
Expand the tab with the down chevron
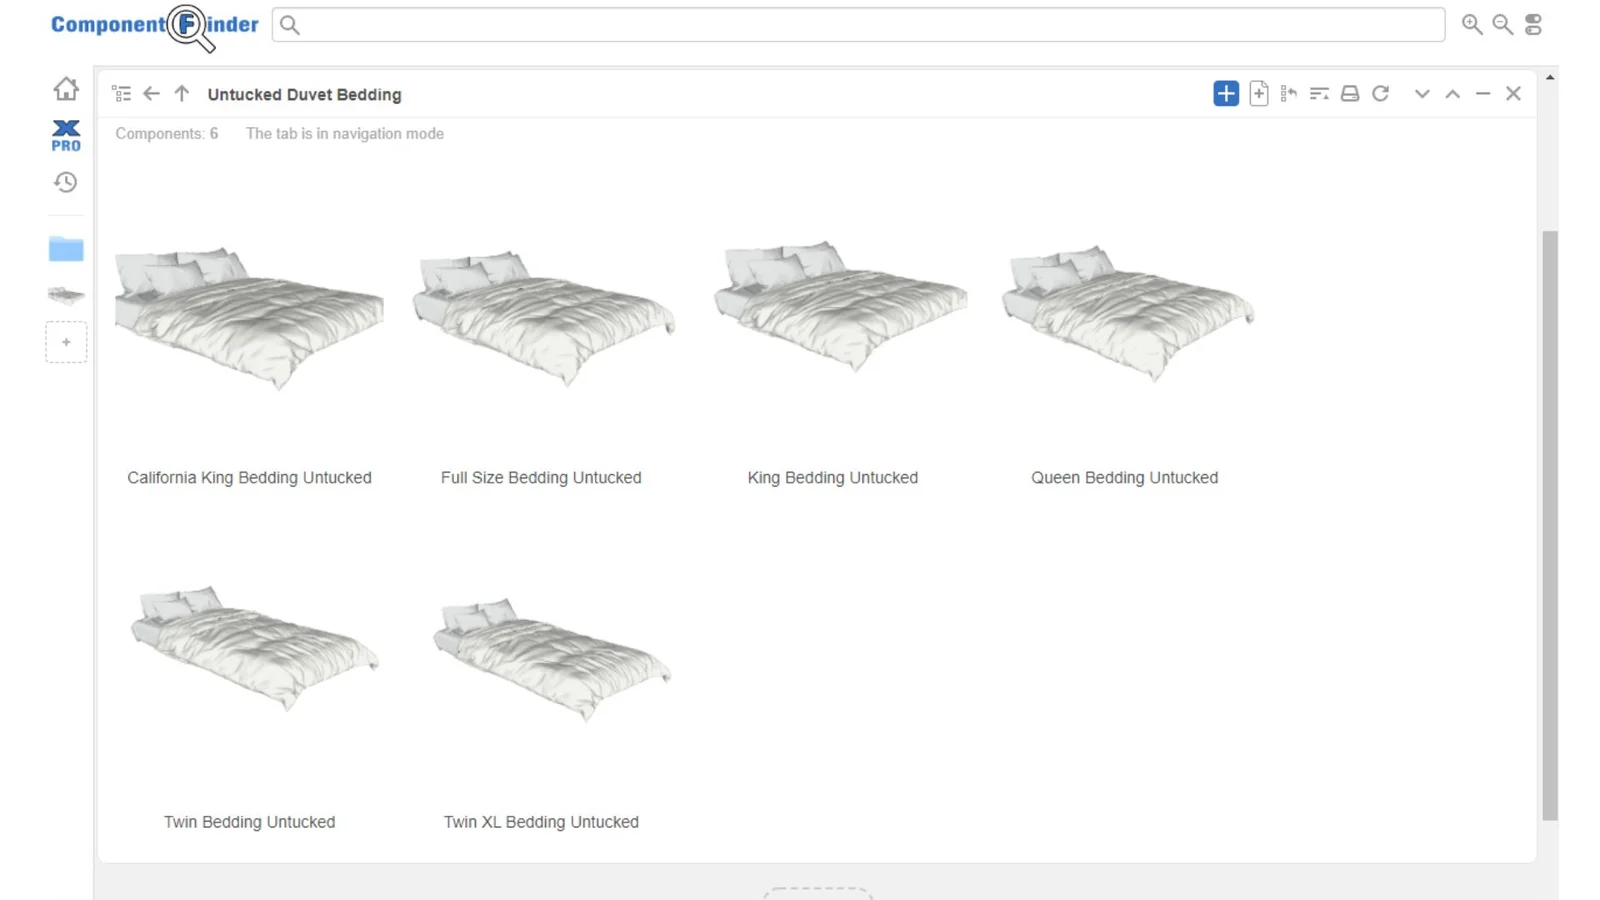[1422, 93]
